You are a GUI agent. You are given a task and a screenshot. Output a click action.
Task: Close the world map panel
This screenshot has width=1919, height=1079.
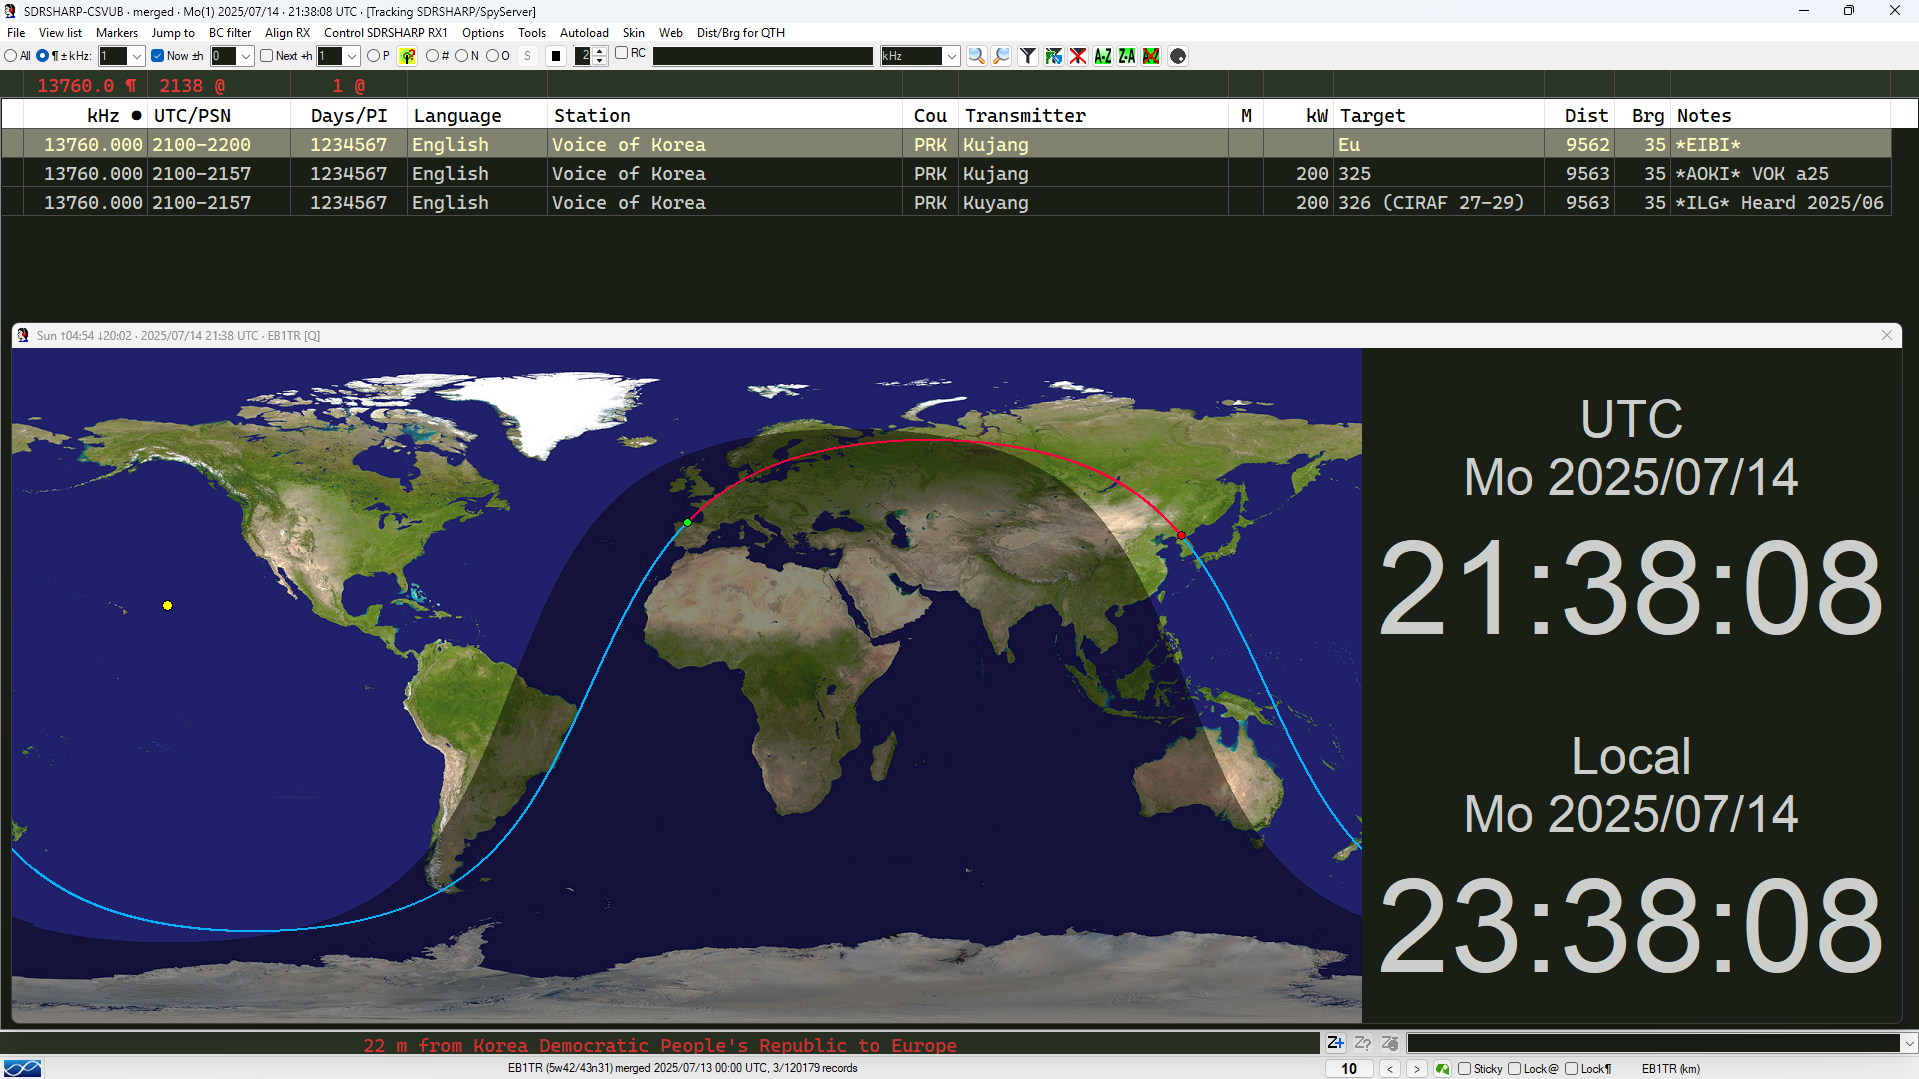click(1887, 335)
